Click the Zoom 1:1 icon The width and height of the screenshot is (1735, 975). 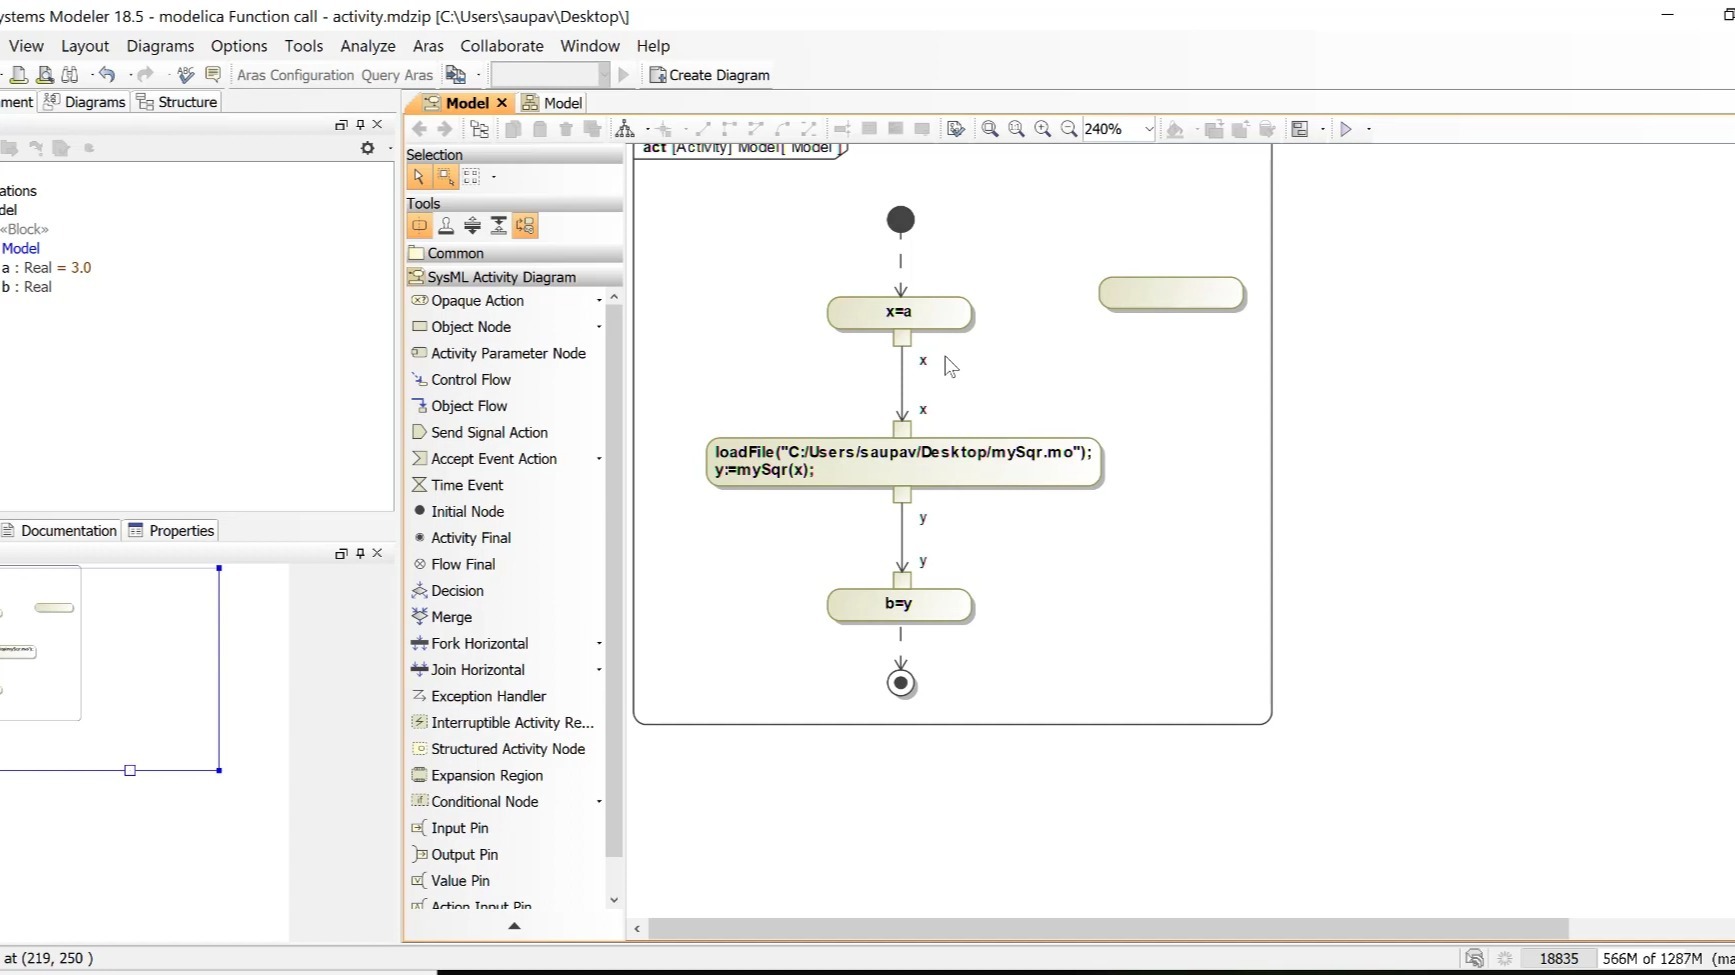pyautogui.click(x=1017, y=129)
